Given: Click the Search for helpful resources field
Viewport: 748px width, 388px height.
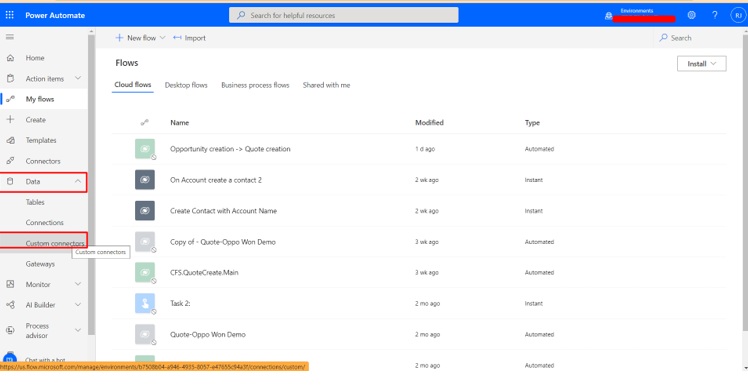Looking at the screenshot, I should pos(343,15).
